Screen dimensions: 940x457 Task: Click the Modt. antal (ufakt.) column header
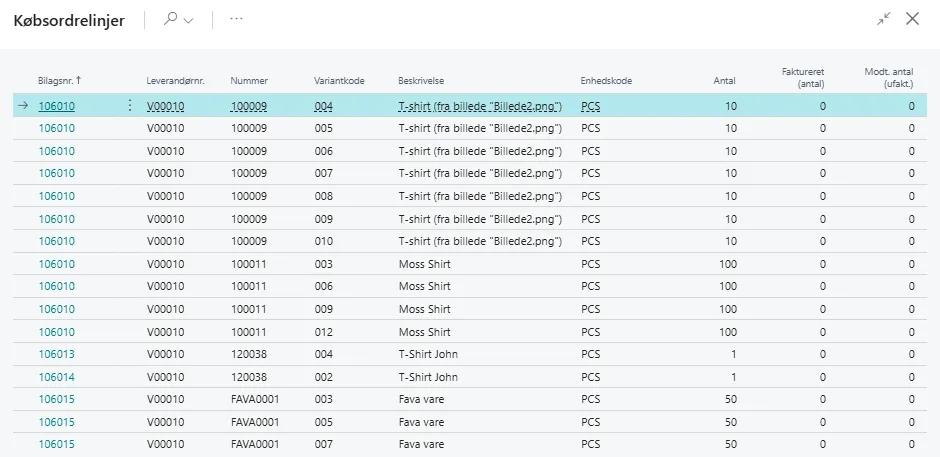(889, 78)
